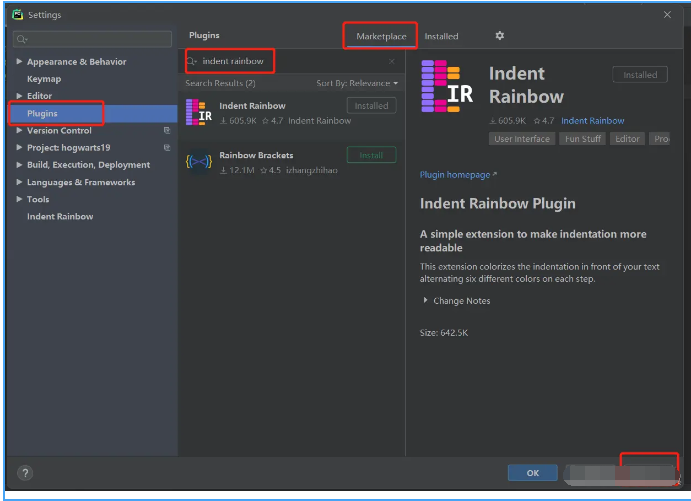Switch to the Installed tab

(441, 37)
